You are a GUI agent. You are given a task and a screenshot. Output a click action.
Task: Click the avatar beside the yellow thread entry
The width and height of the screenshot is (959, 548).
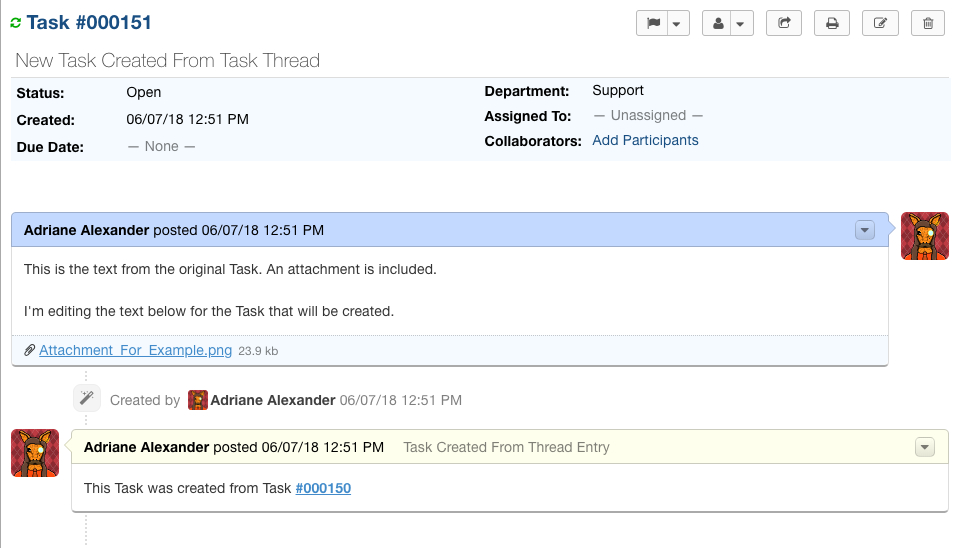35,453
